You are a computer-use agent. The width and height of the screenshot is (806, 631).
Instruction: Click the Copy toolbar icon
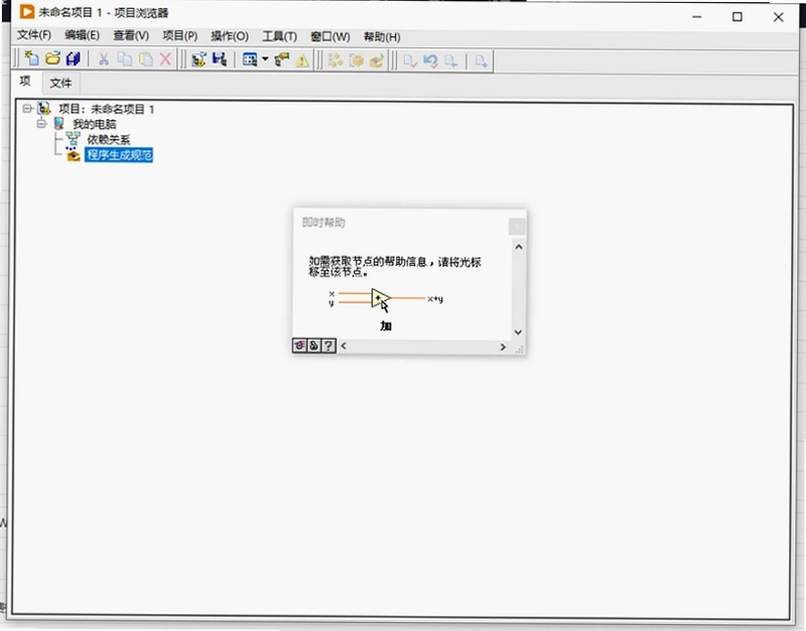(x=124, y=60)
